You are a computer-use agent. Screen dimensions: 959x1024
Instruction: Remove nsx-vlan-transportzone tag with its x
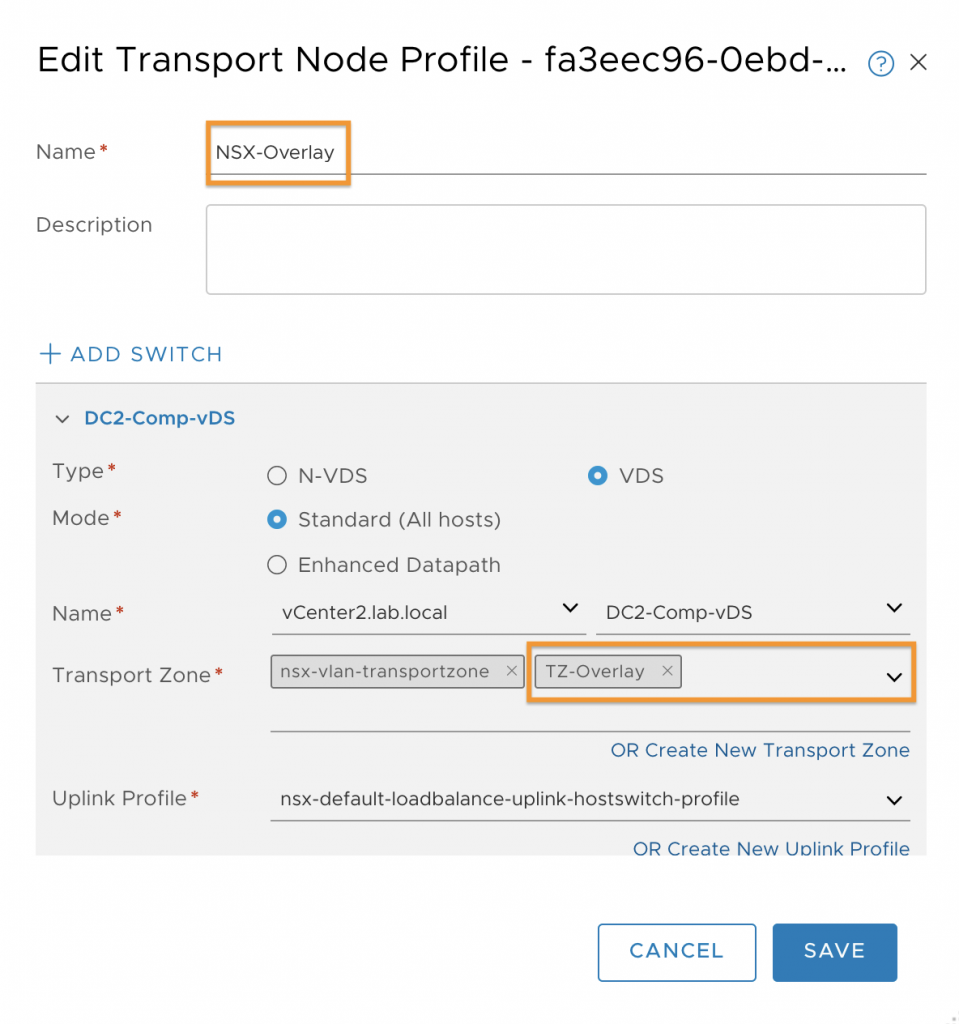coord(512,671)
